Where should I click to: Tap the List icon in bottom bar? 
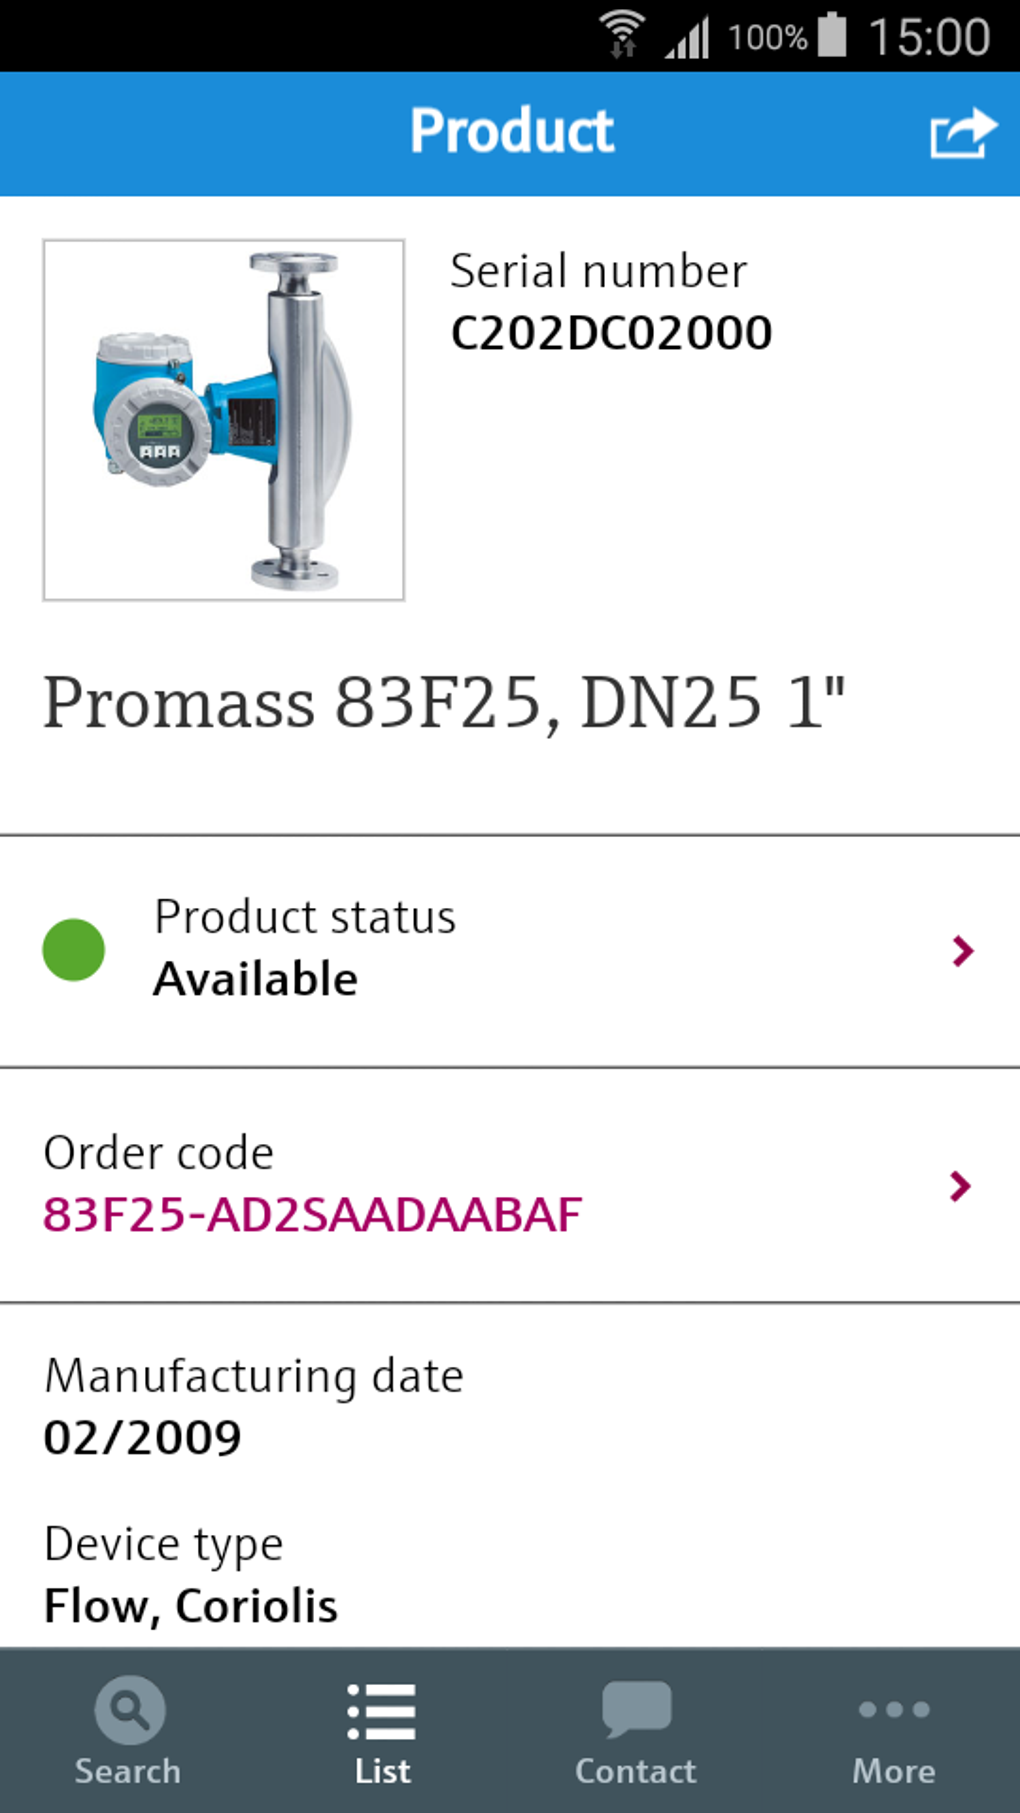pos(382,1712)
